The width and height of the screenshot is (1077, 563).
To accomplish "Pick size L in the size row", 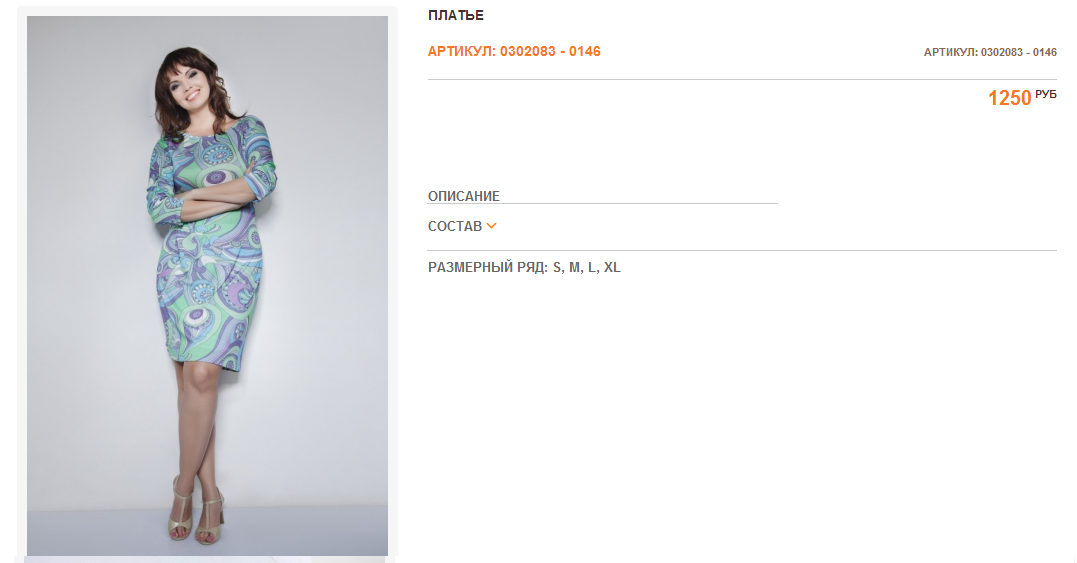I will pyautogui.click(x=593, y=268).
